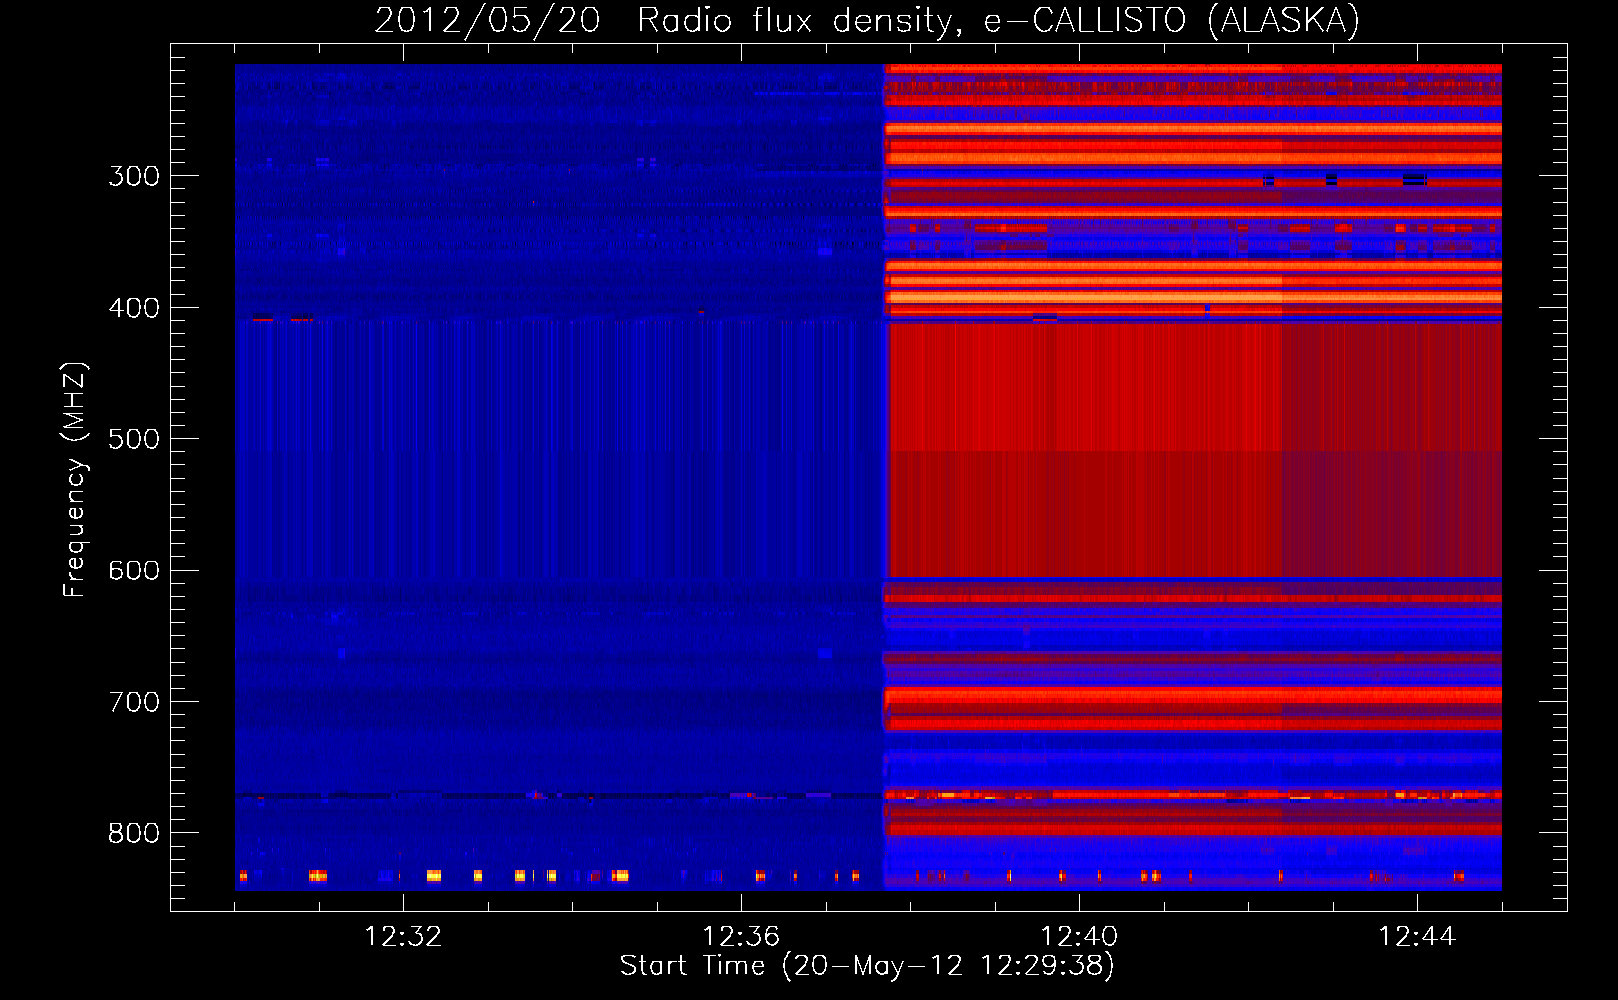Click the 12:40 time tick label
The width and height of the screenshot is (1618, 1000).
click(1079, 937)
